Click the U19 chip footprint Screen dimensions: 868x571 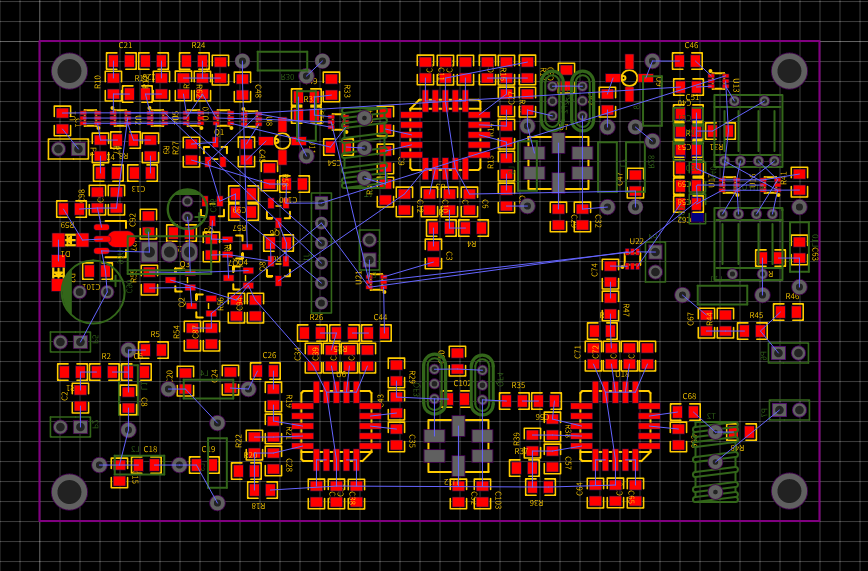(615, 425)
